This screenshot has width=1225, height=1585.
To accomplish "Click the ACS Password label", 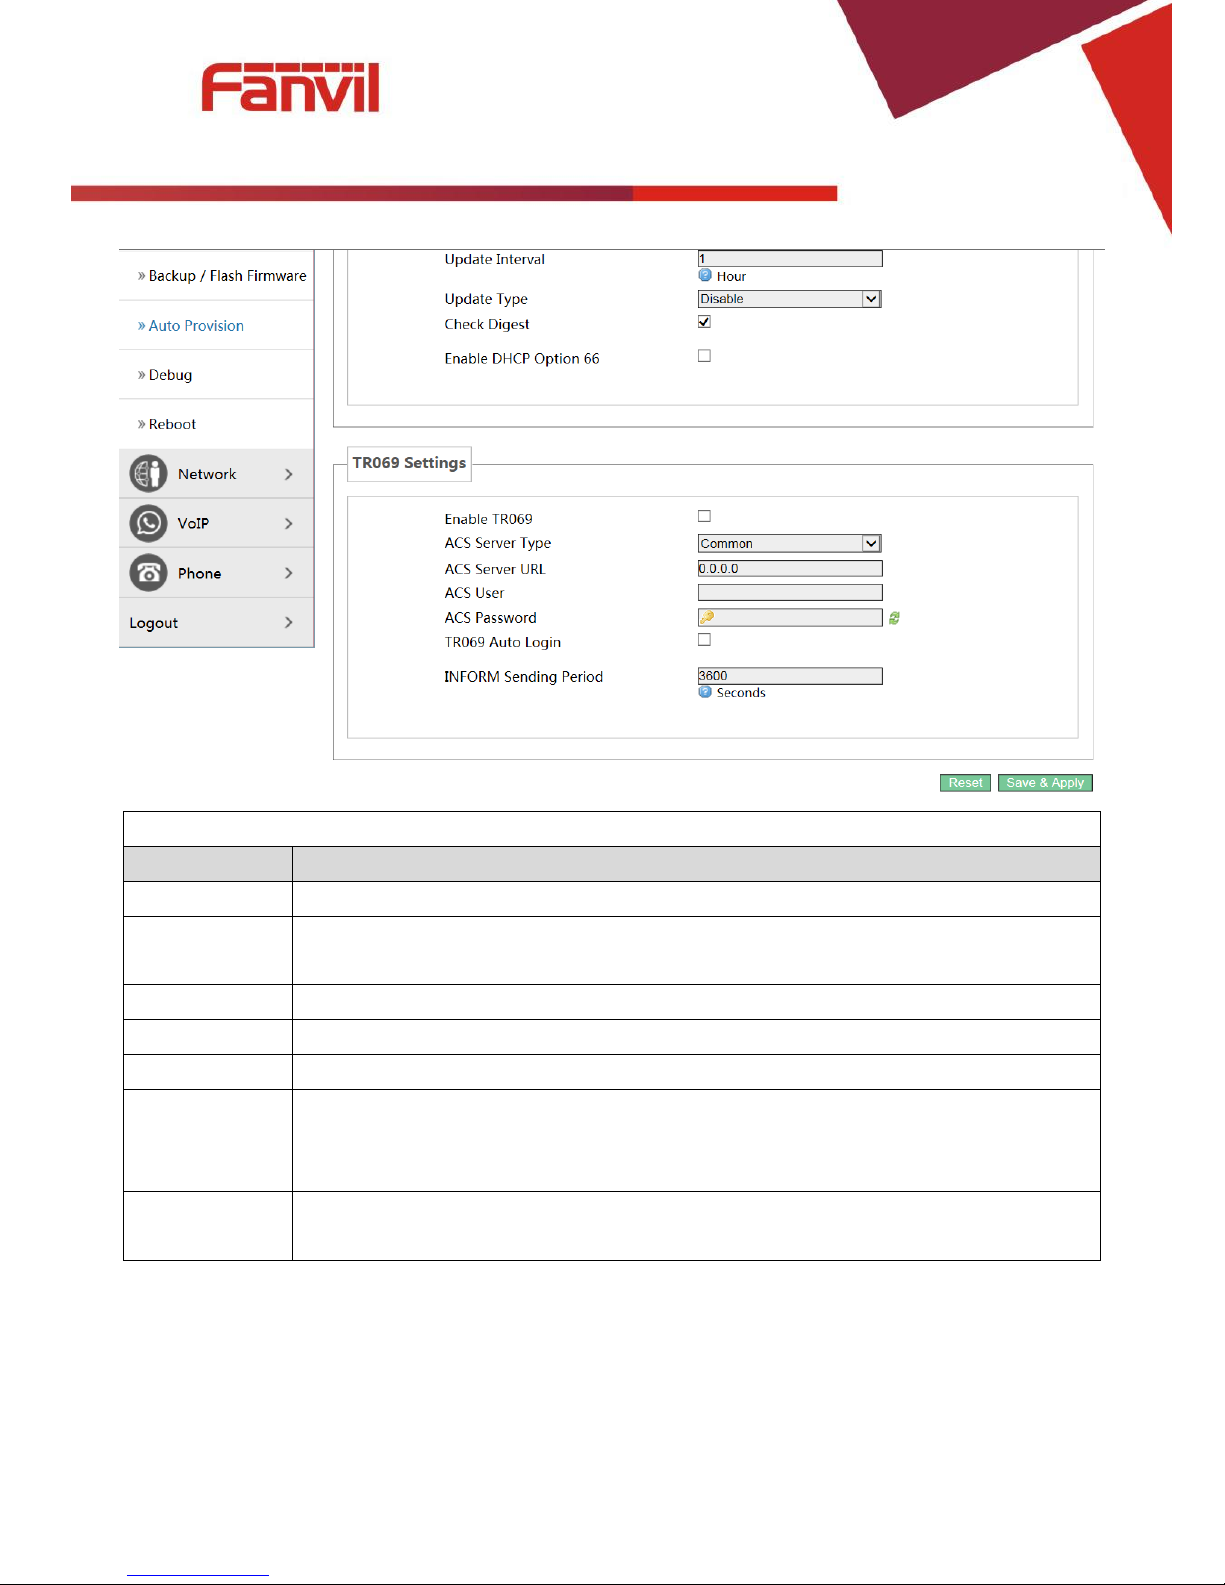I will coord(491,618).
